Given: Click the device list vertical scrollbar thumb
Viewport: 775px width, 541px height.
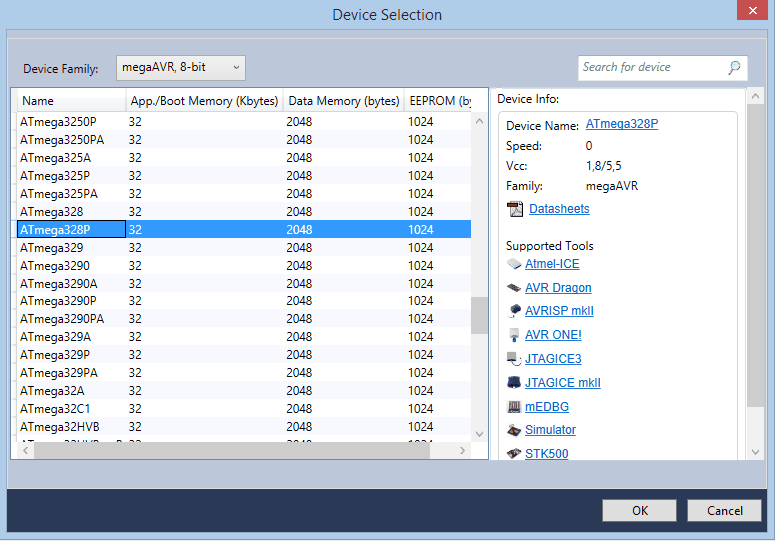Looking at the screenshot, I should (479, 314).
